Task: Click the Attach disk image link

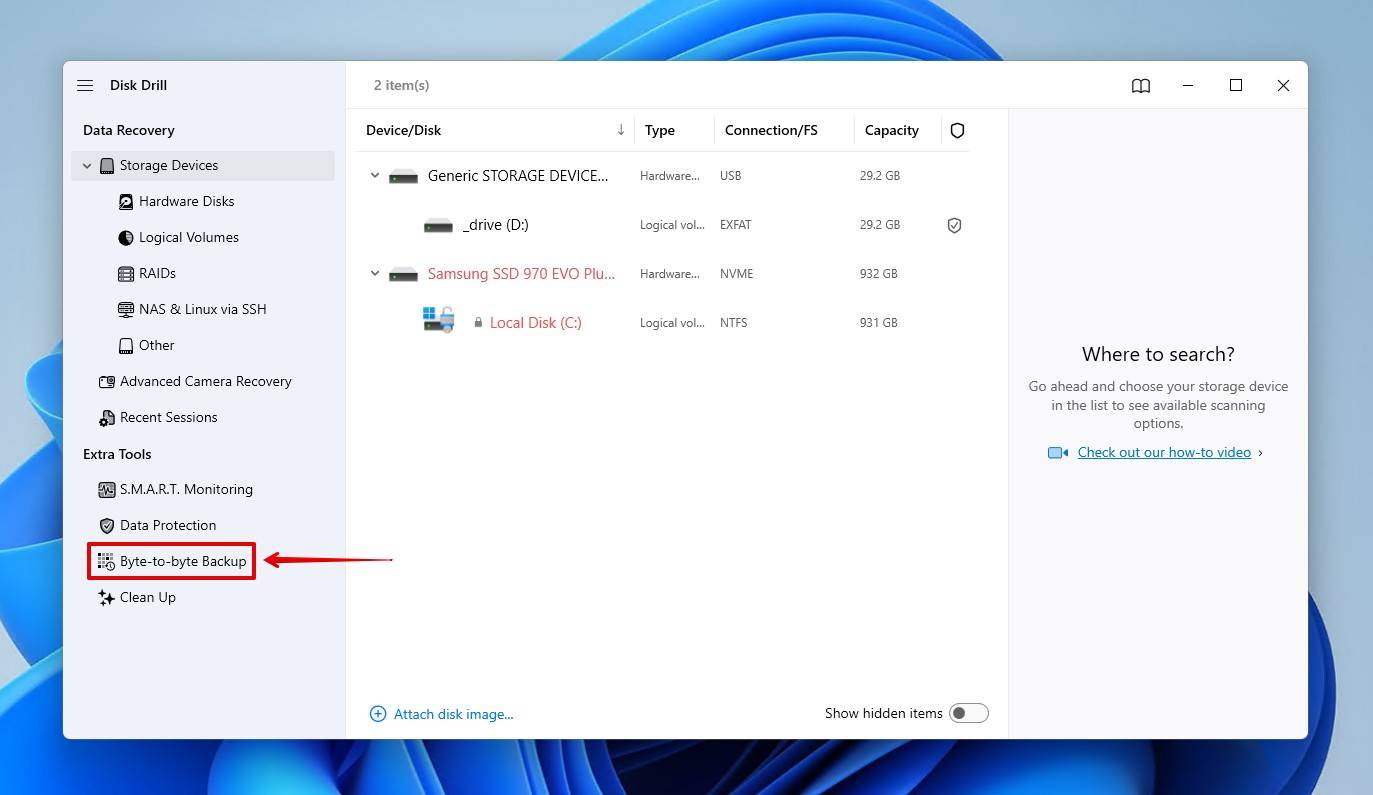Action: point(453,714)
